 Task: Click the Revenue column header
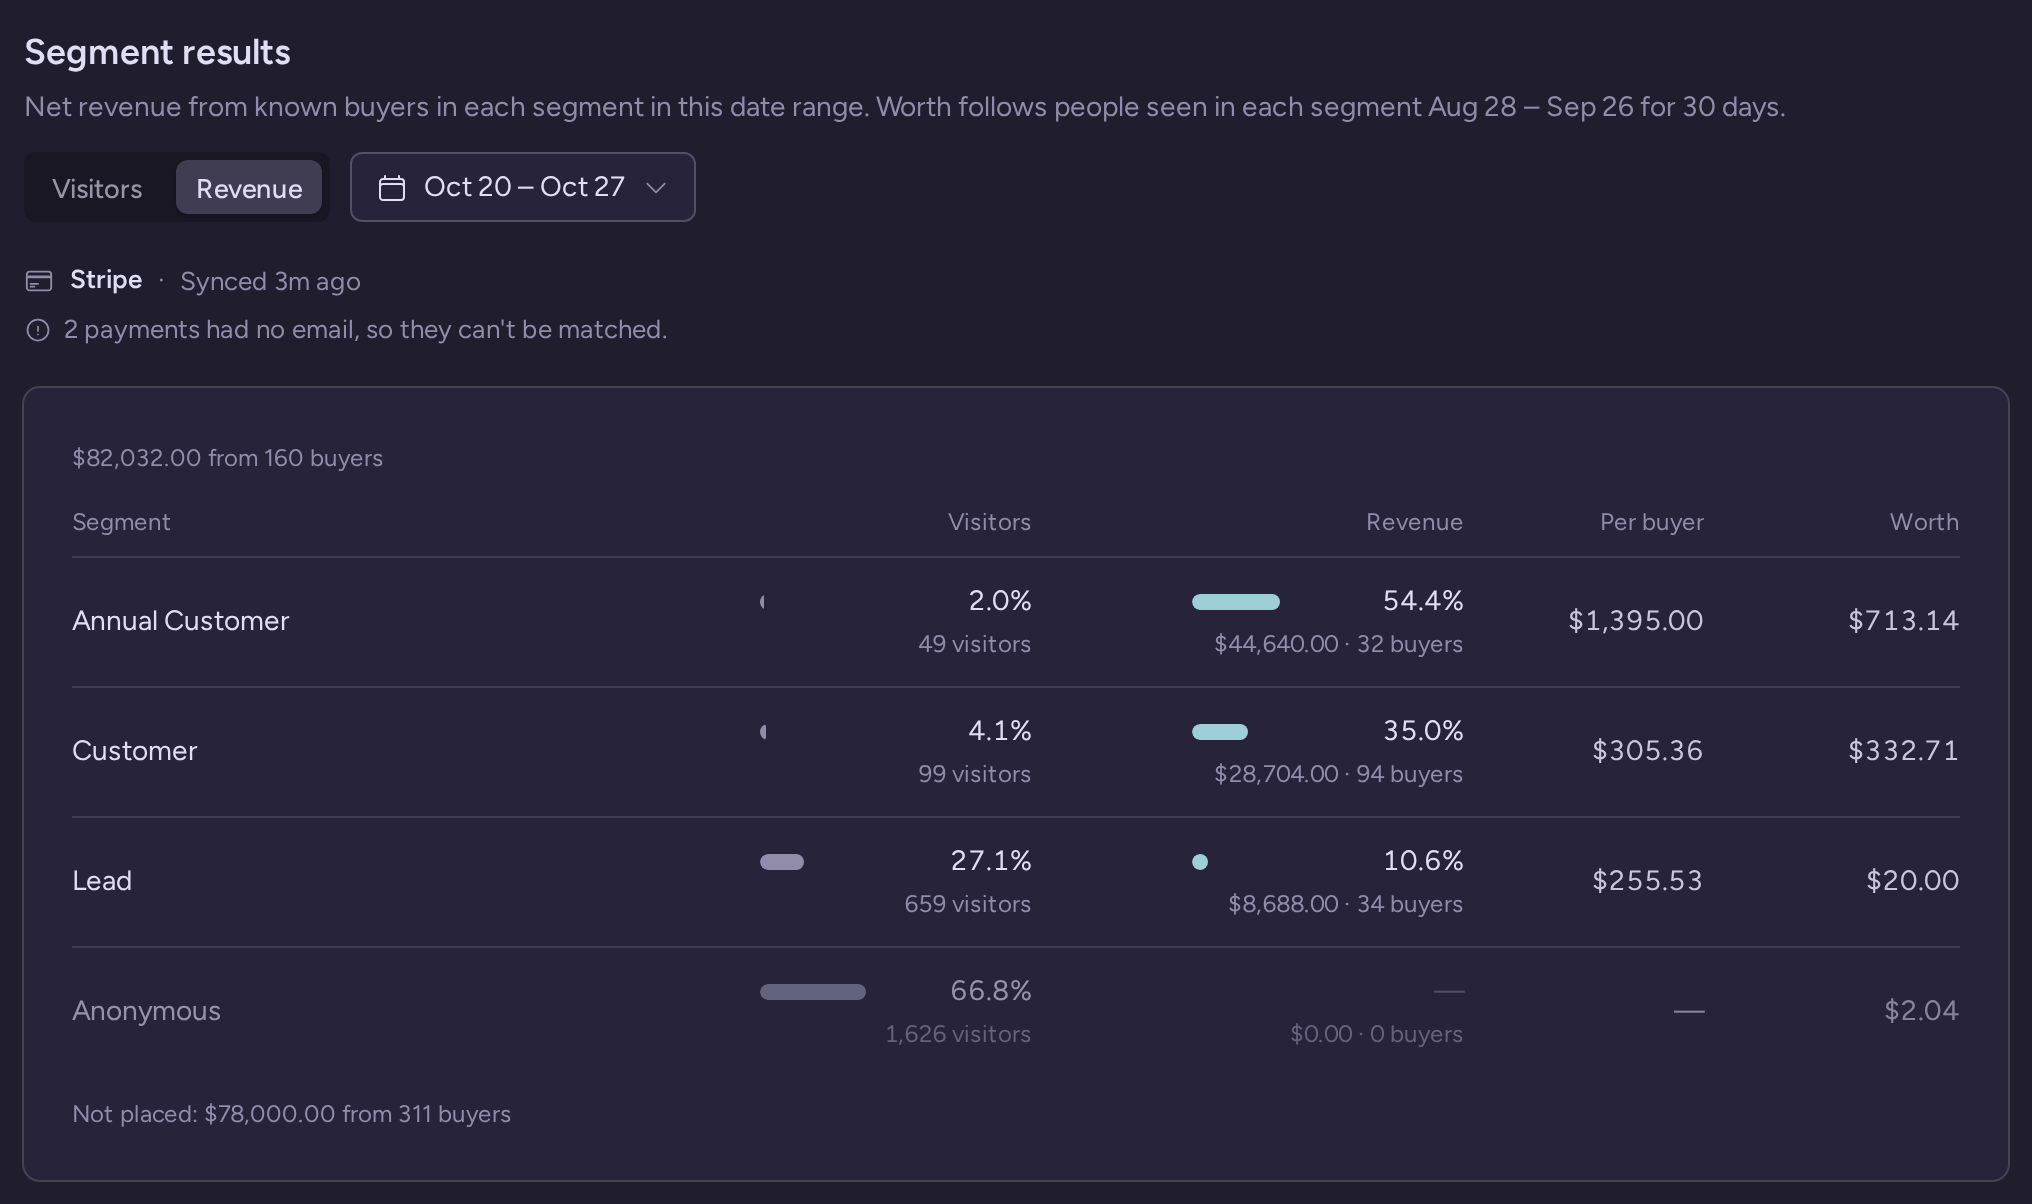click(1414, 522)
